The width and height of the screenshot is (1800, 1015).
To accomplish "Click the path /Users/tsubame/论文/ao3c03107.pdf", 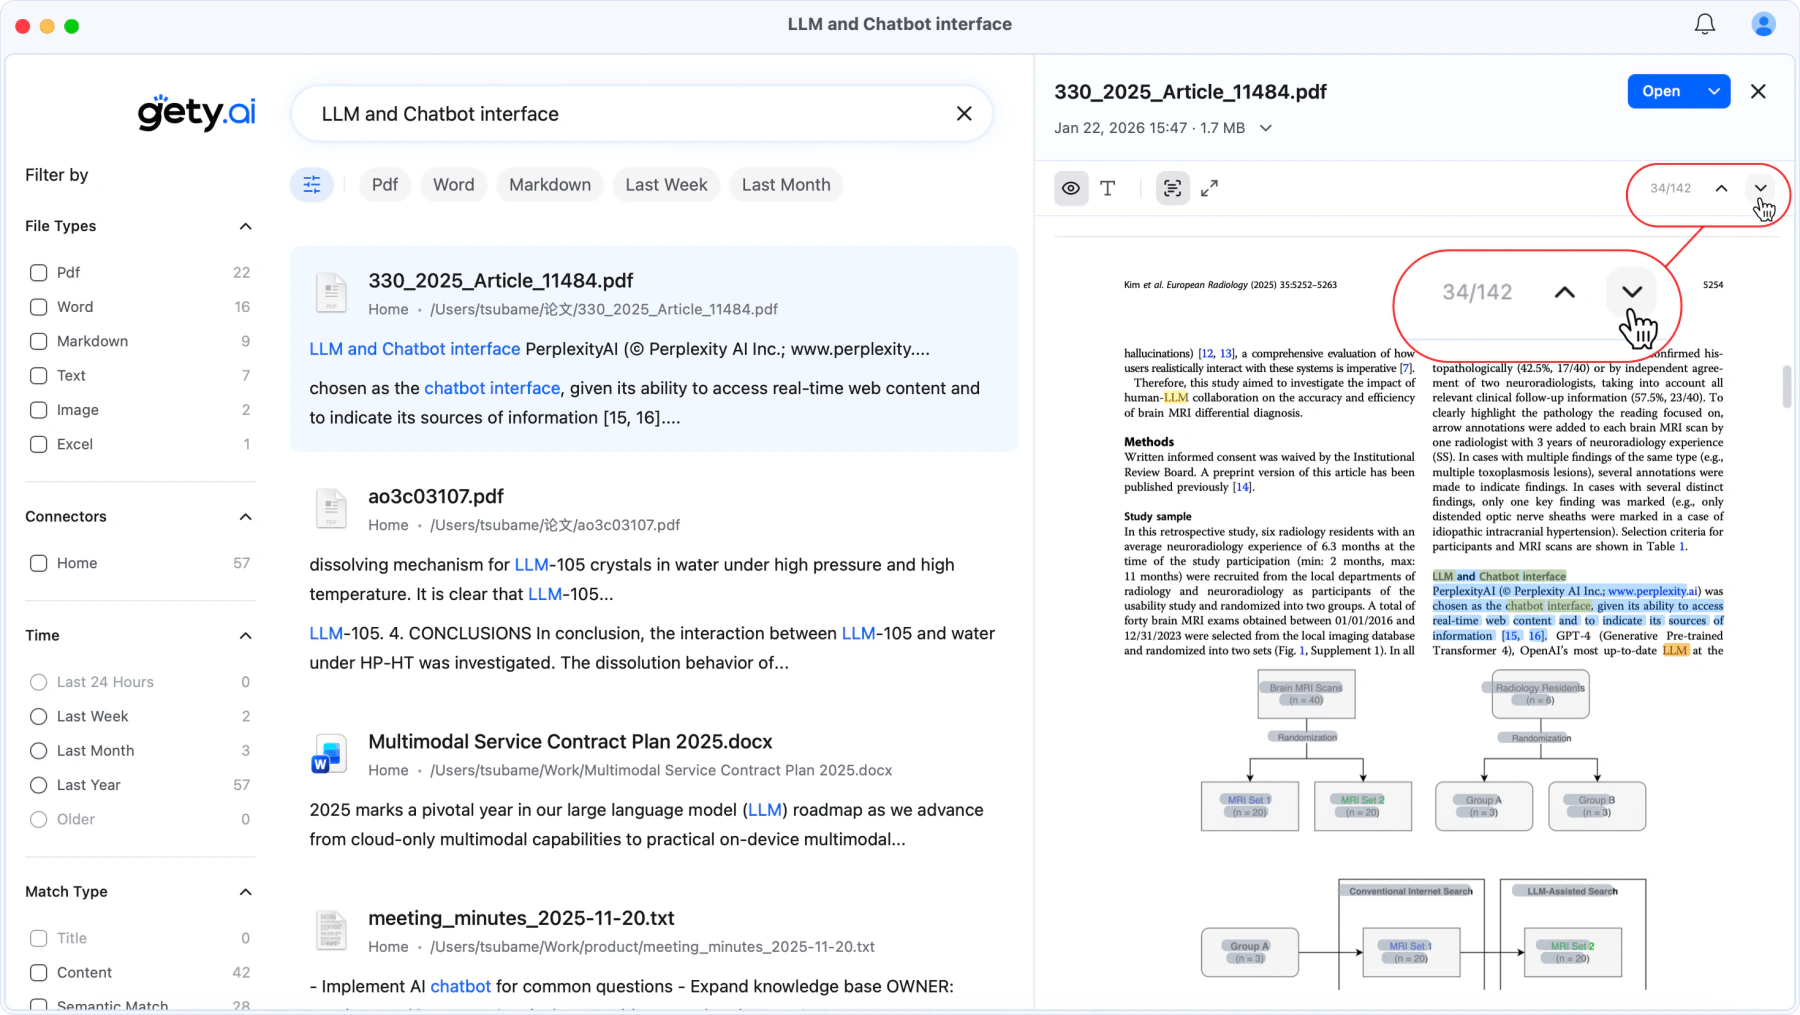I will click(555, 525).
